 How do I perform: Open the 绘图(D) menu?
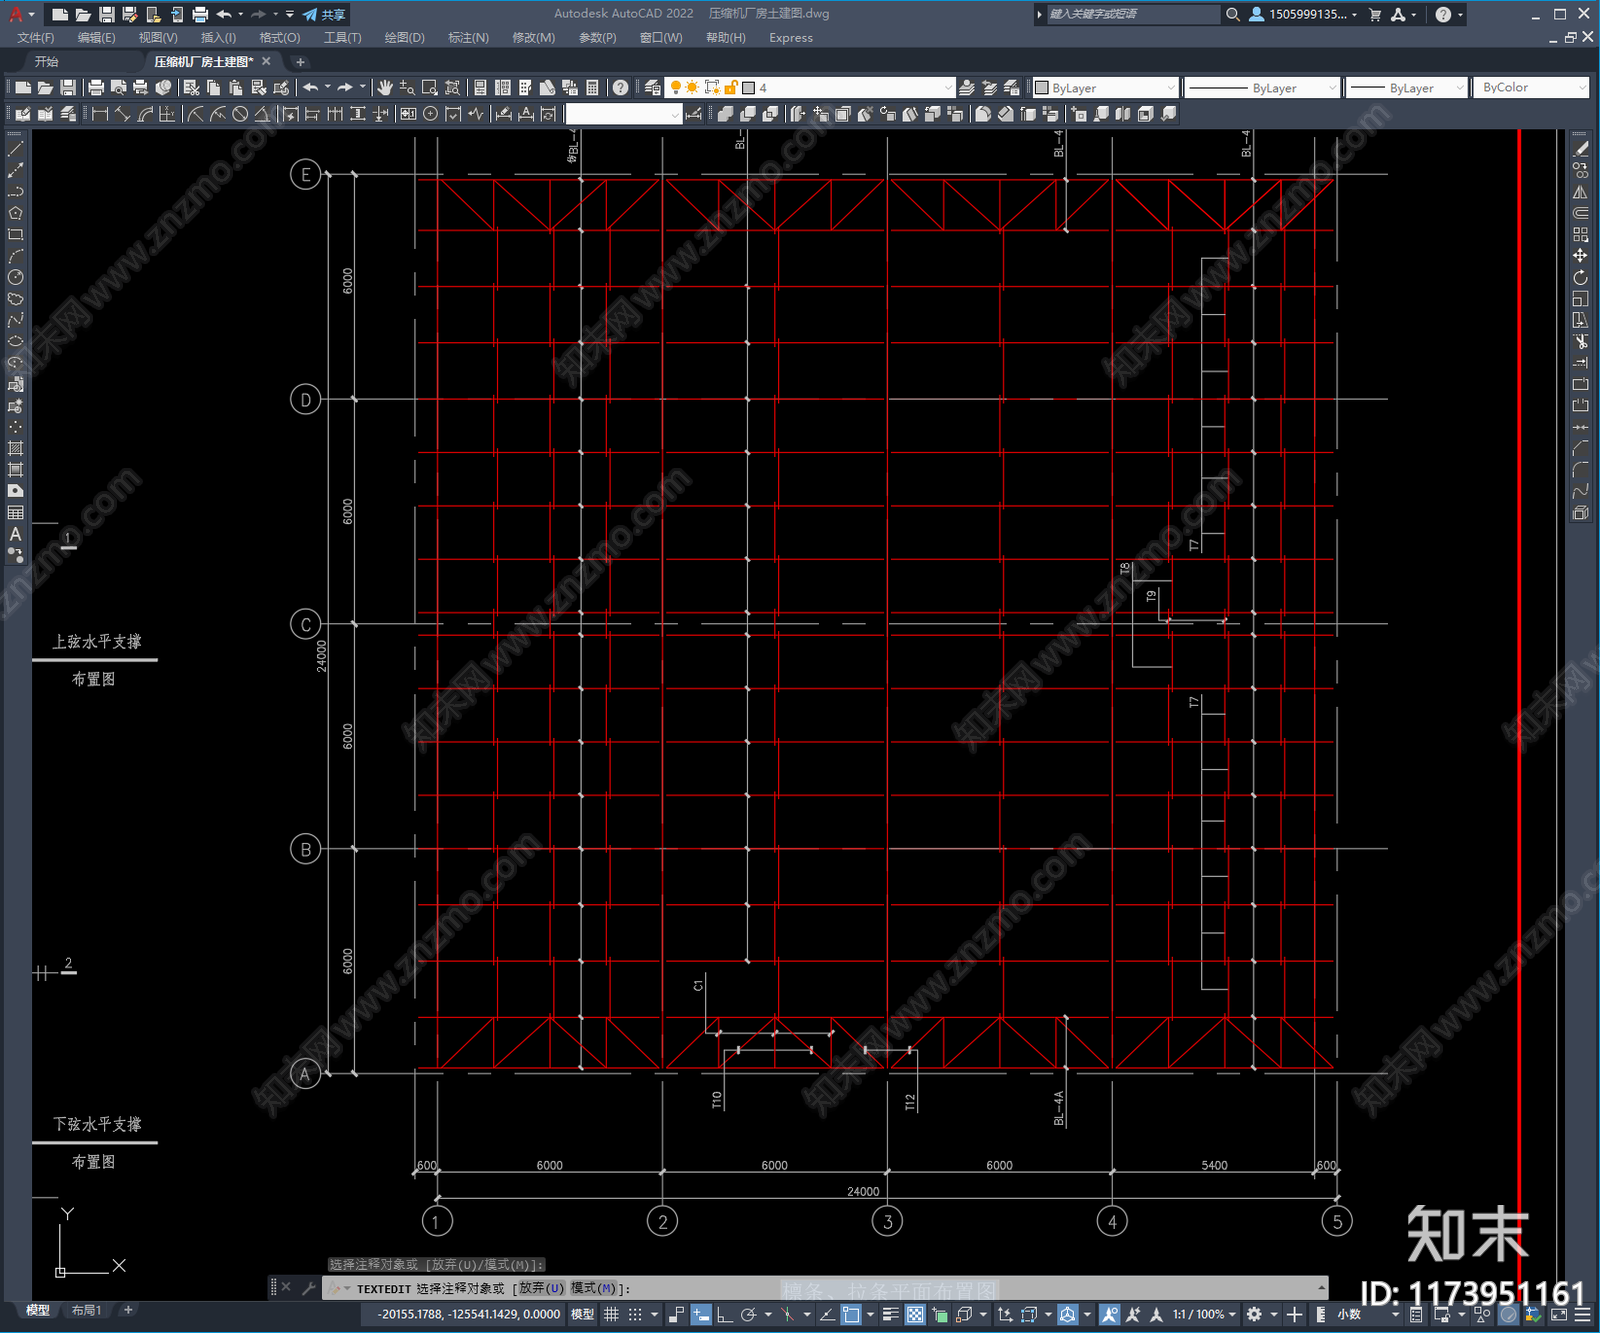[x=404, y=38]
